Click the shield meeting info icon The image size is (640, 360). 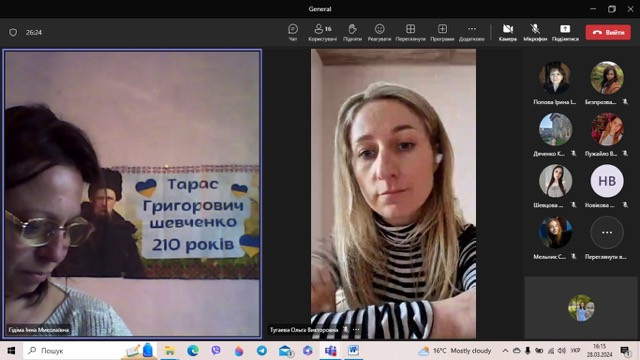pos(13,32)
